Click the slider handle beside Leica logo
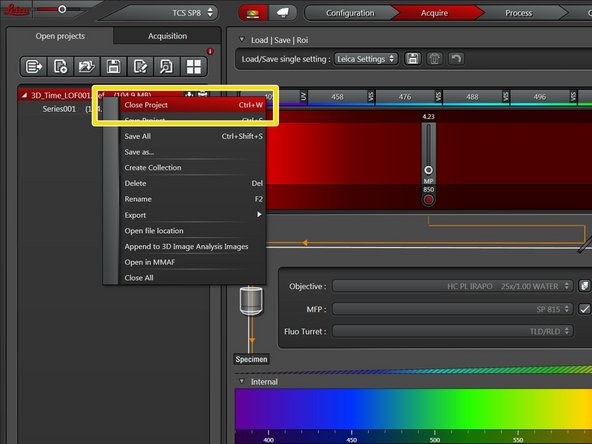Screen dimensions: 592x444 62,9
